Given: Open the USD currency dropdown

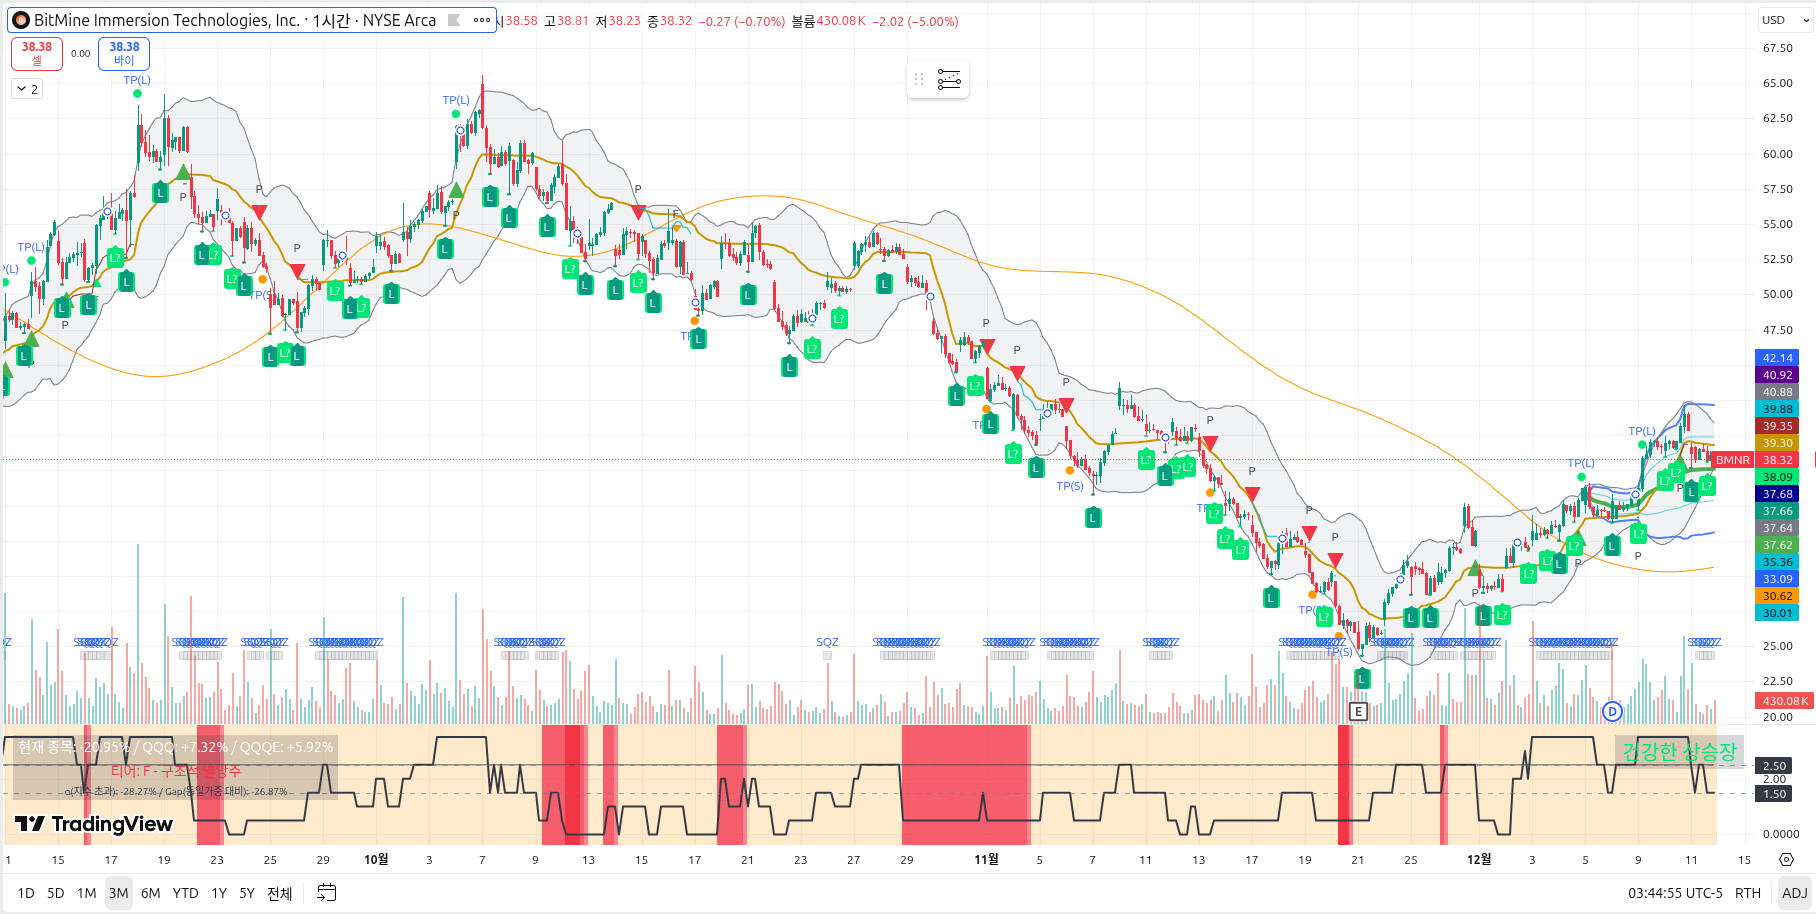Looking at the screenshot, I should click(x=1784, y=20).
